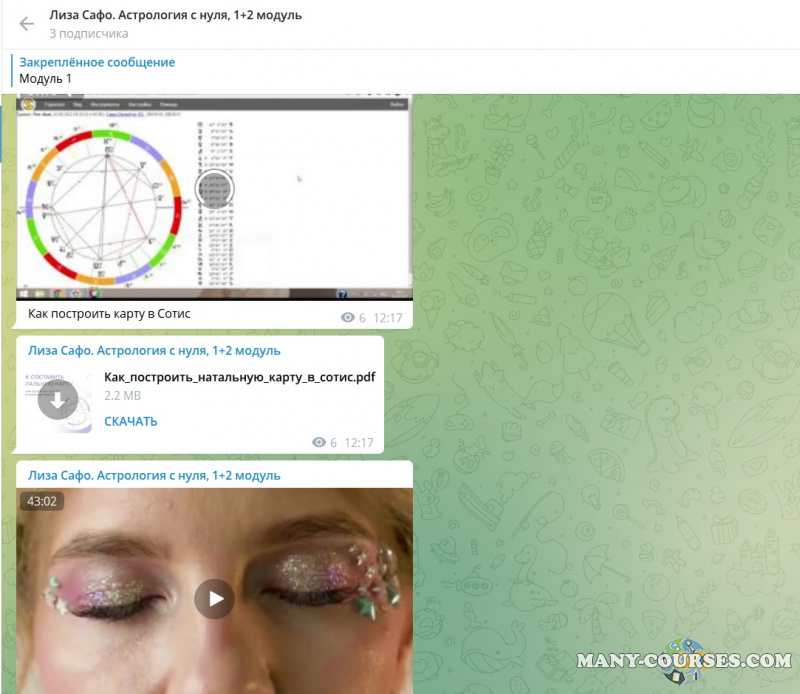
Task: Jump to pinned message "Модуль 1"
Action: [97, 70]
